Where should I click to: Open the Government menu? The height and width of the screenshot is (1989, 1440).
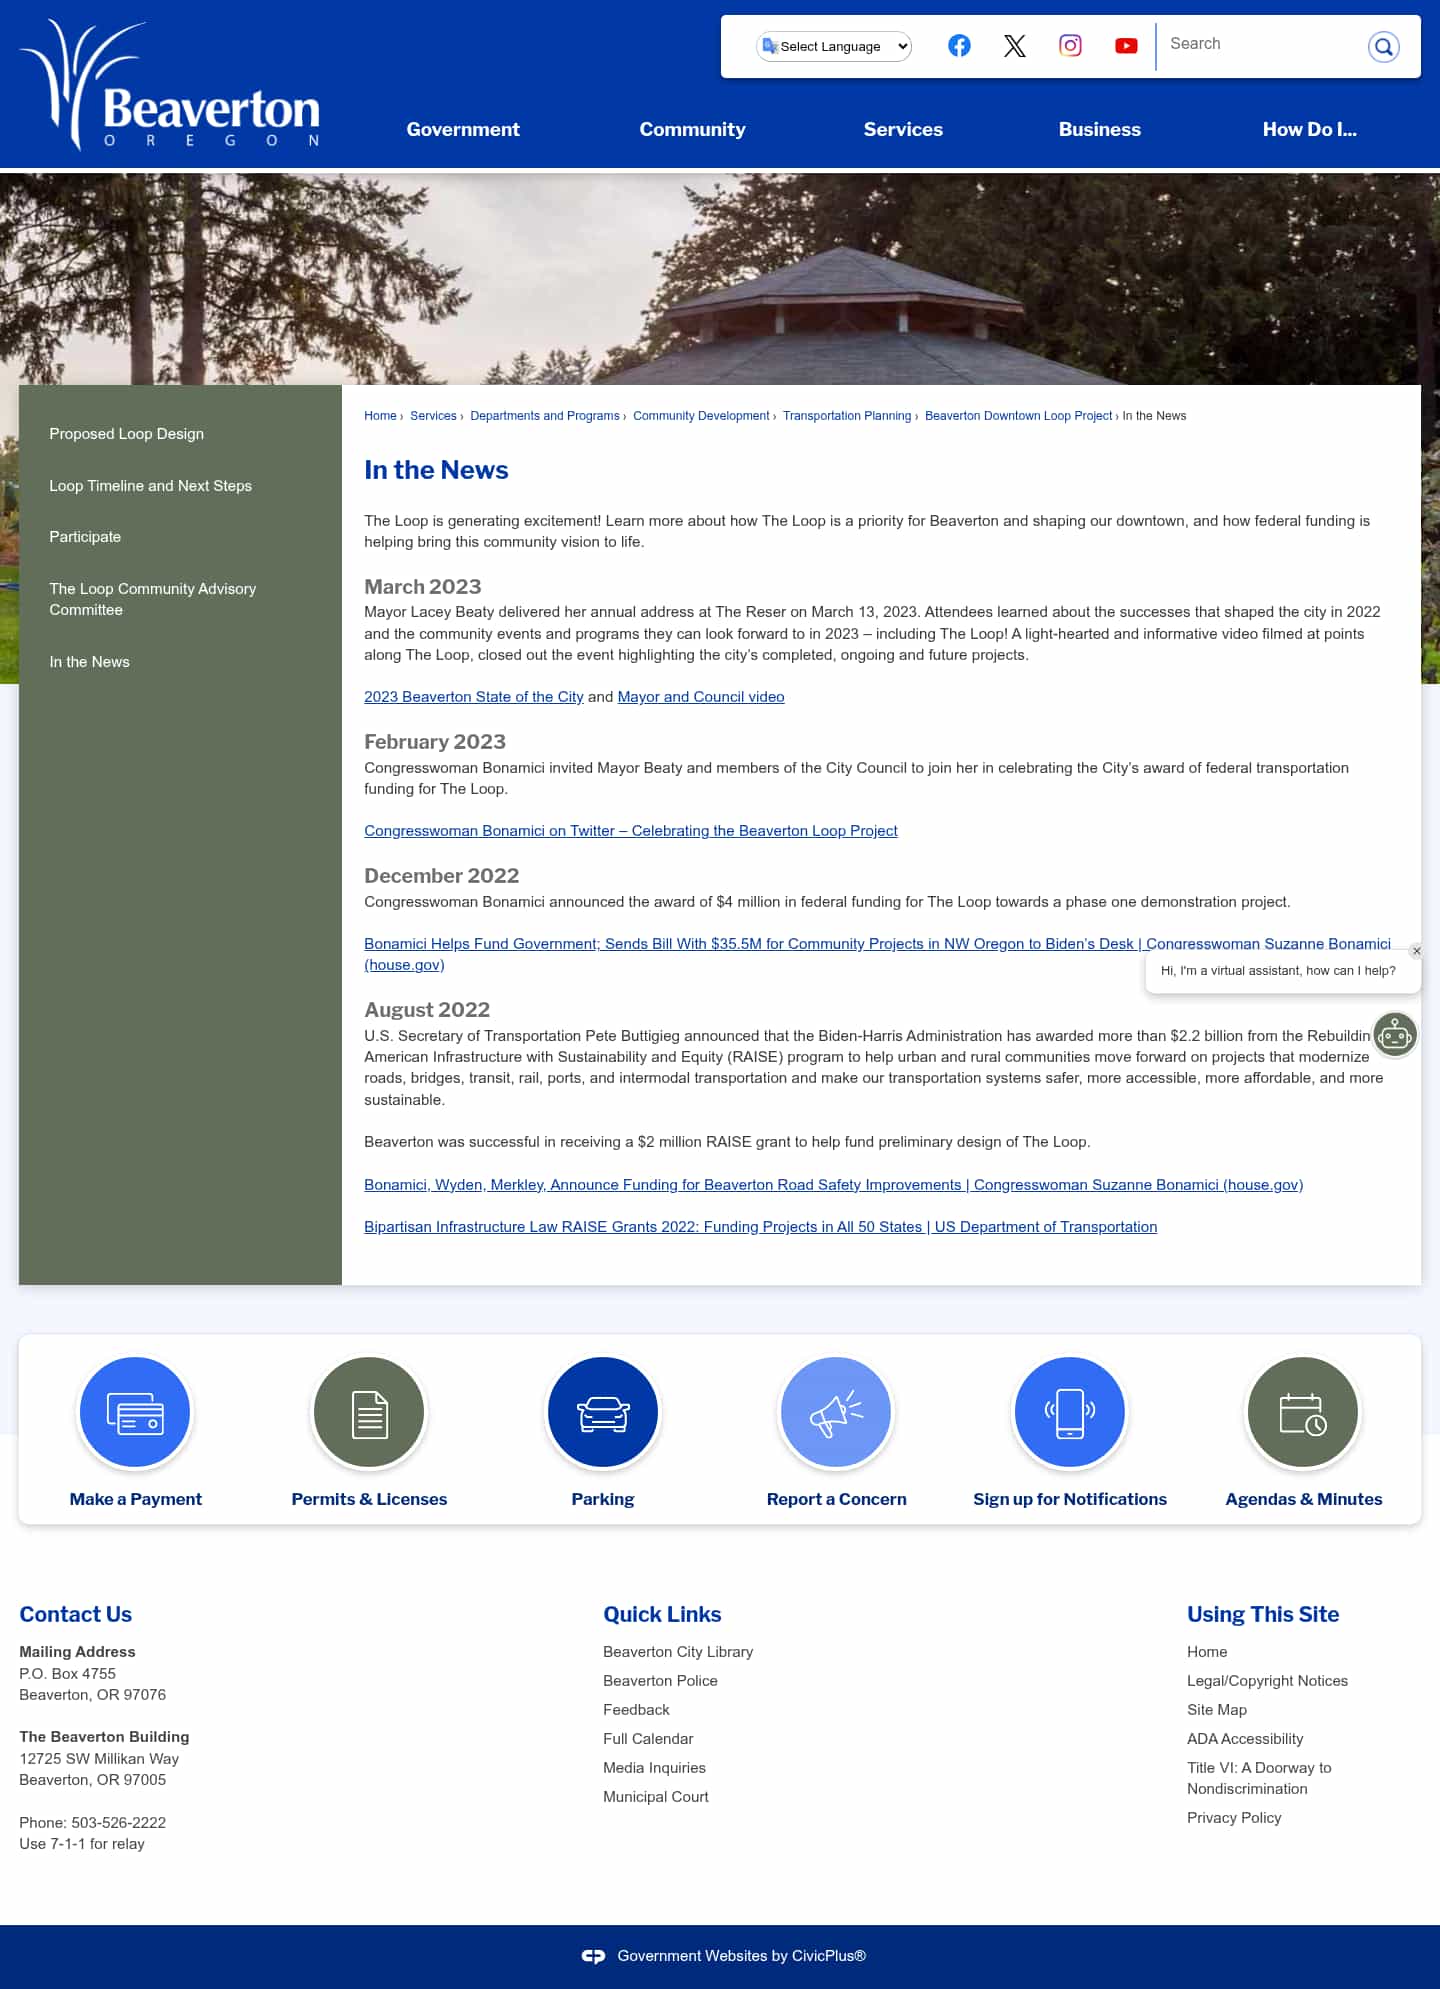[463, 129]
